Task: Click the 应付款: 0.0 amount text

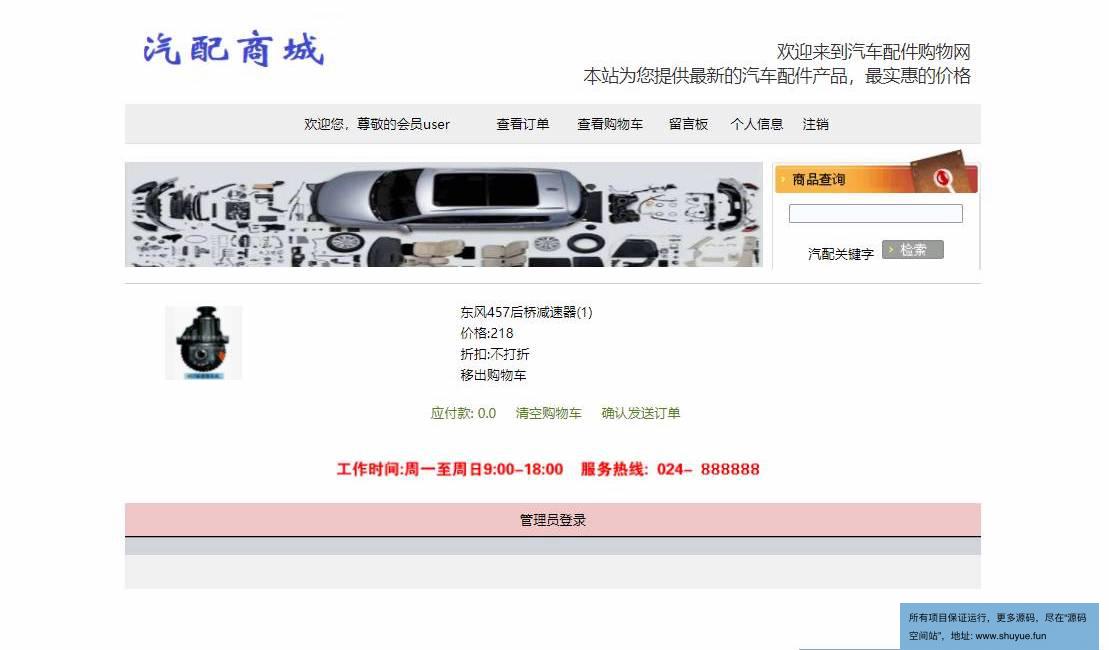Action: pos(463,413)
